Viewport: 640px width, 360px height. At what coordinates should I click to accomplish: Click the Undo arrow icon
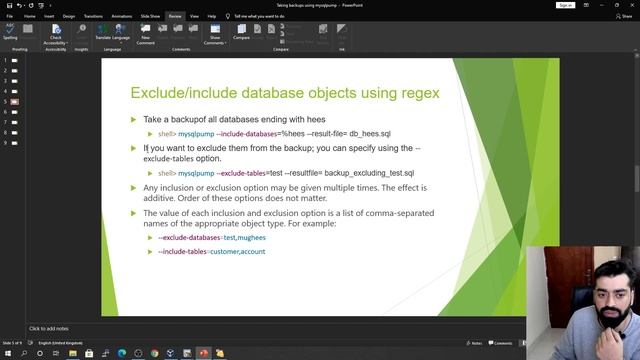[19, 5]
